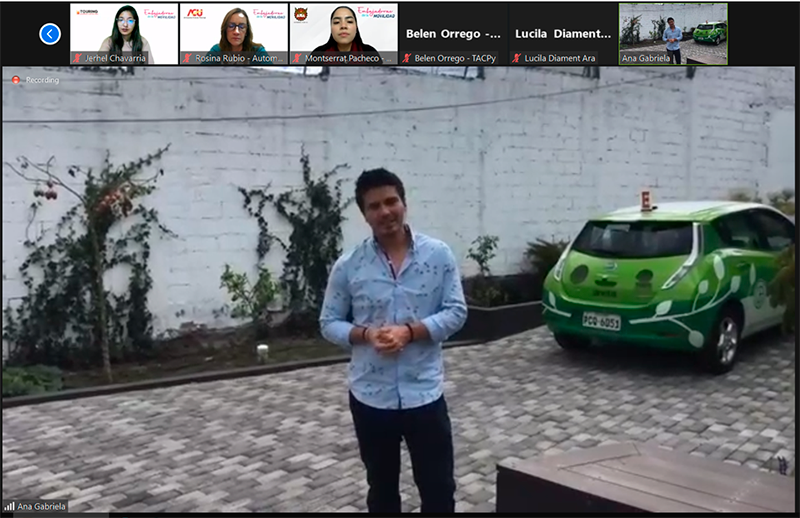Click muted mic icon beside Montserrat Pacheco
The width and height of the screenshot is (800, 518).
point(297,58)
